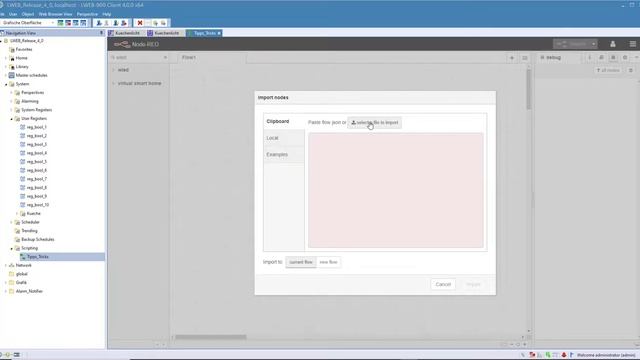Viewport: 640px width, 360px height.
Task: Open the Deploy dropdown arrow
Action: pyautogui.click(x=593, y=44)
